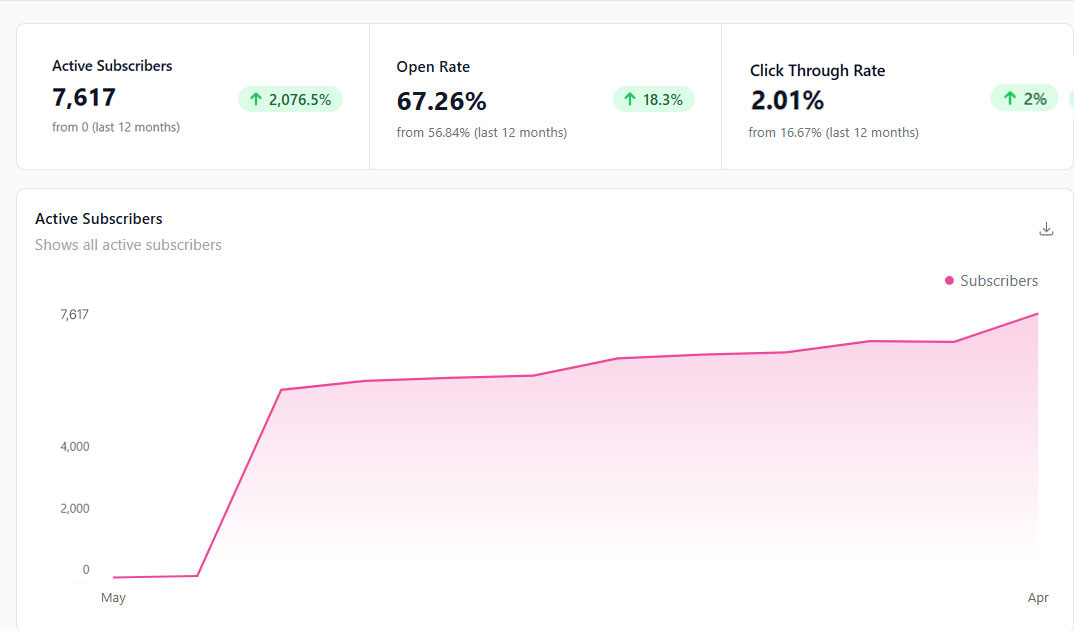Click the pink Subscribers legend dot
The image size is (1074, 631).
949,281
